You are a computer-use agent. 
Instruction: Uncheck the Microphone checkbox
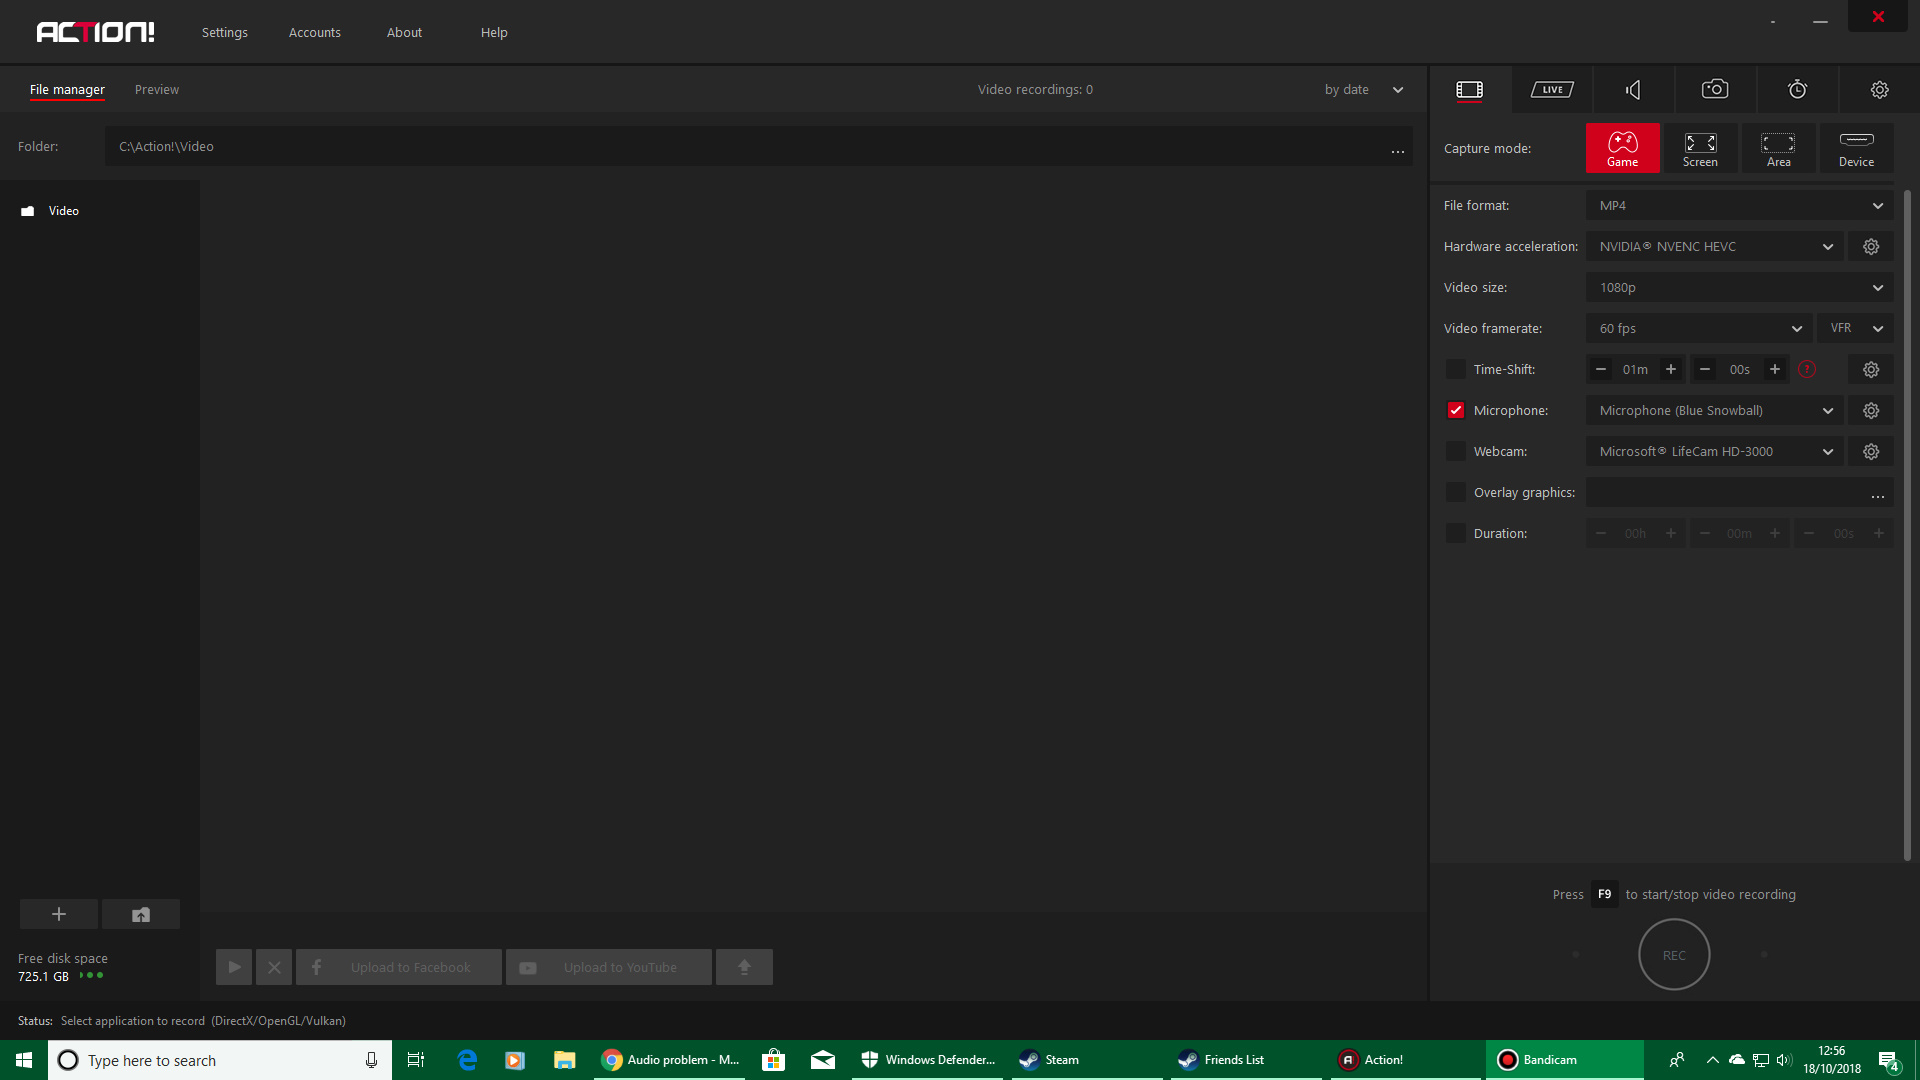[1456, 411]
